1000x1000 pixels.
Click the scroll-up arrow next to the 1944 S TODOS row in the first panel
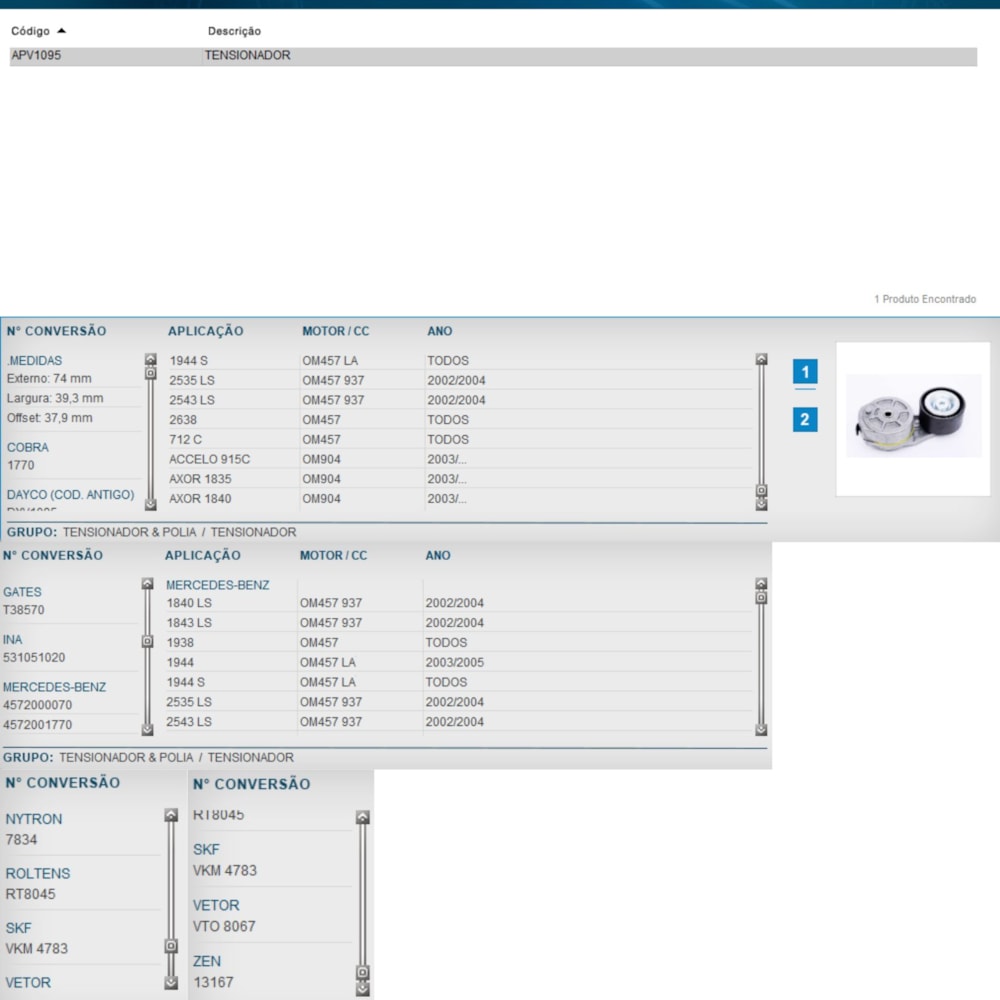pos(761,359)
